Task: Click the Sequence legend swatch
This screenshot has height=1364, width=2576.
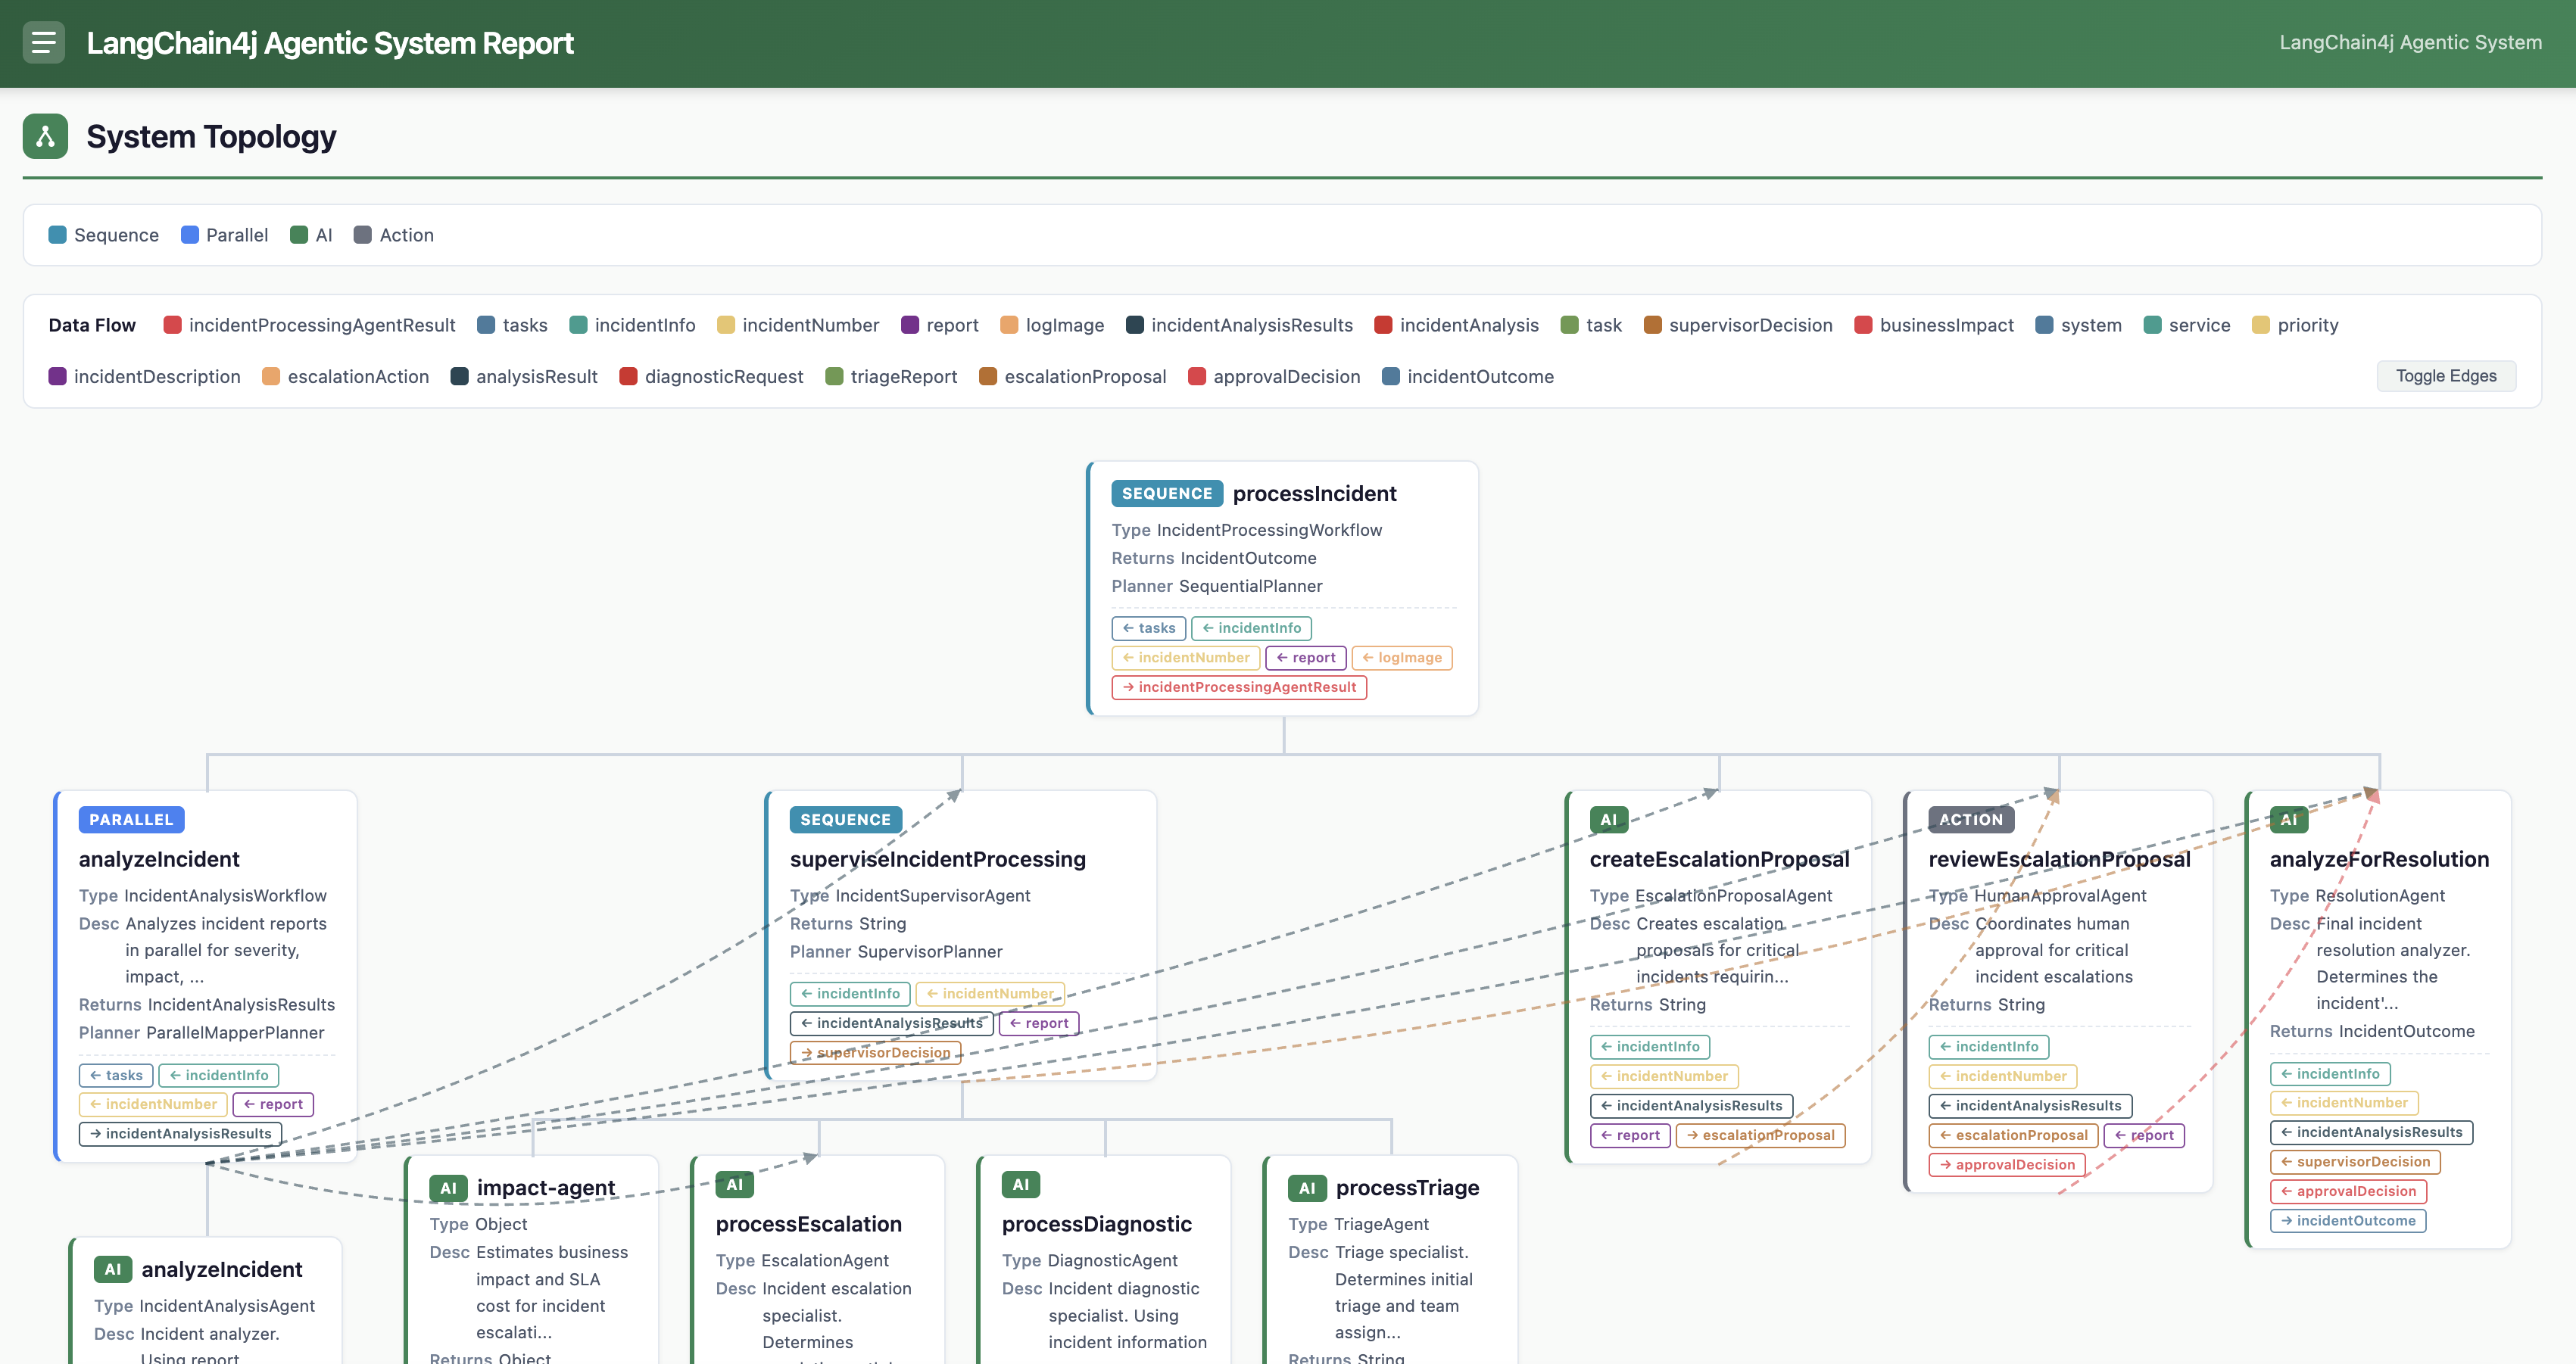Action: tap(57, 235)
